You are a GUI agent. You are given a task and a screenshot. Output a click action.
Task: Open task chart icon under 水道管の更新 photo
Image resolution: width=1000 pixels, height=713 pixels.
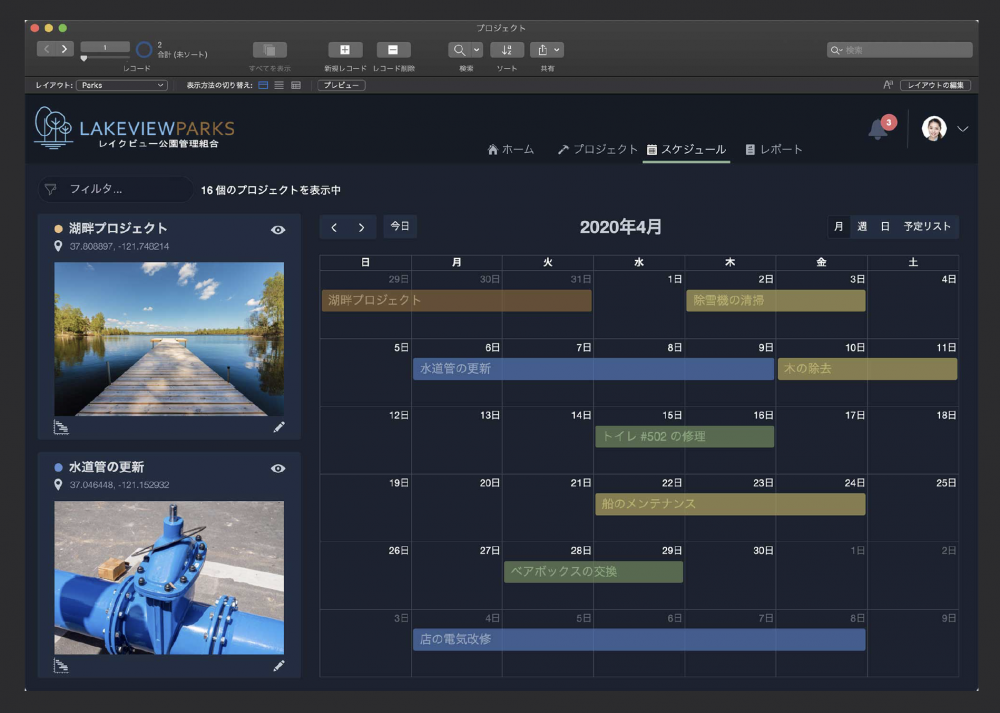pos(61,666)
